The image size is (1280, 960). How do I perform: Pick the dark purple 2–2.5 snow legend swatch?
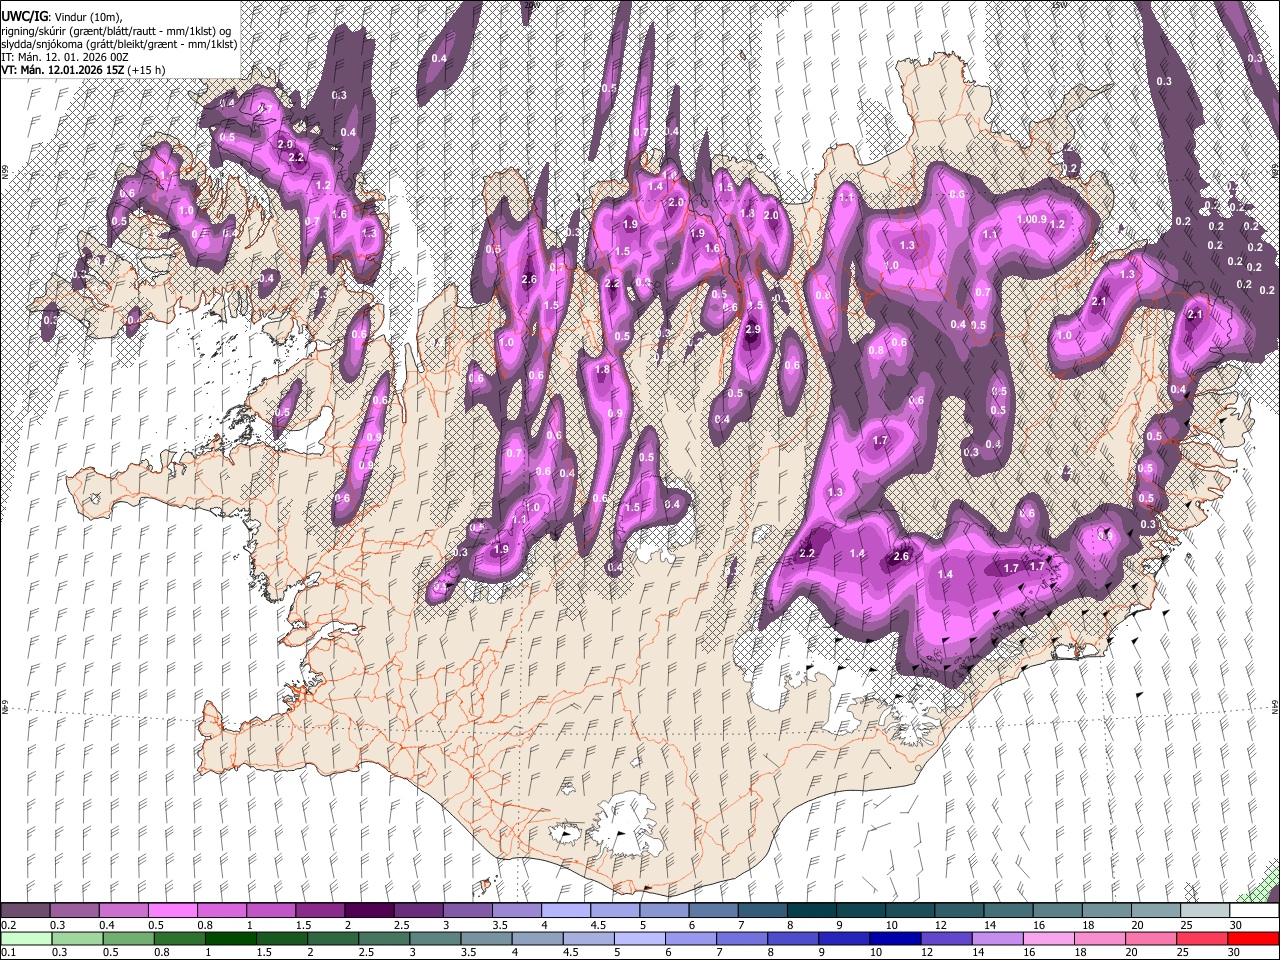pyautogui.click(x=368, y=911)
